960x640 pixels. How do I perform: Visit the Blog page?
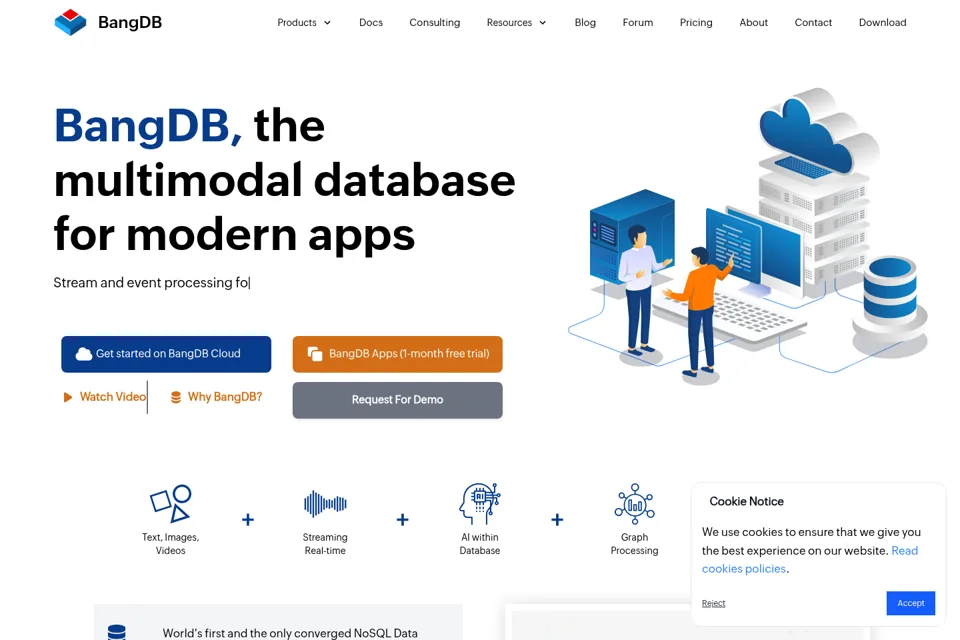(585, 23)
